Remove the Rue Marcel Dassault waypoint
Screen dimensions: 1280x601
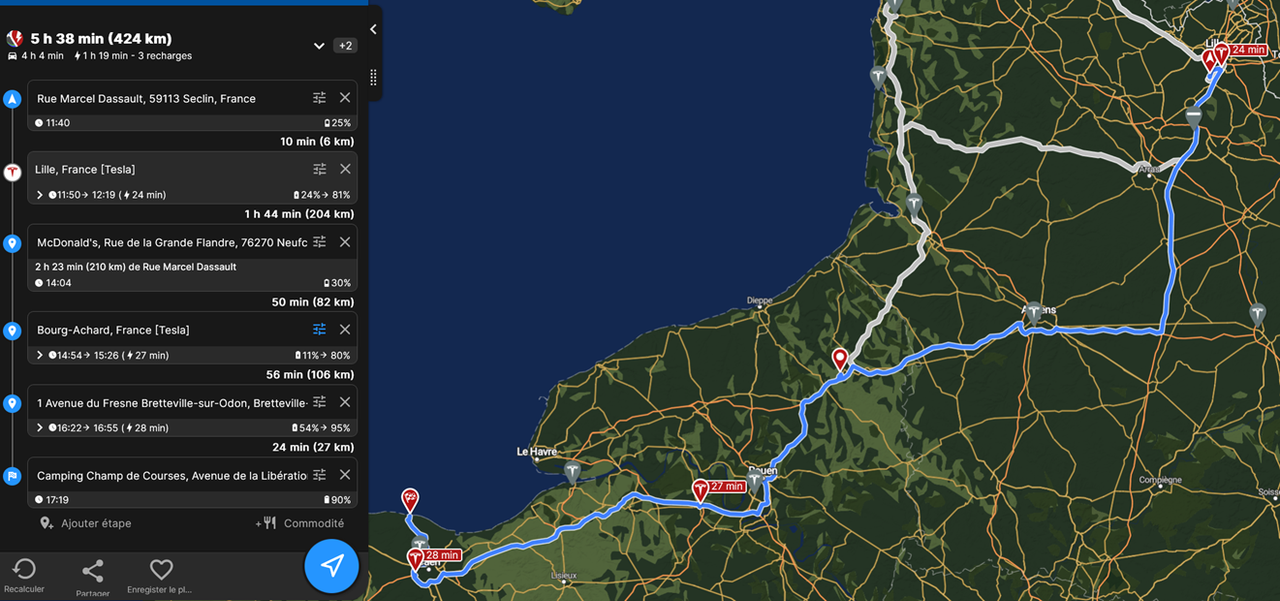pyautogui.click(x=345, y=97)
